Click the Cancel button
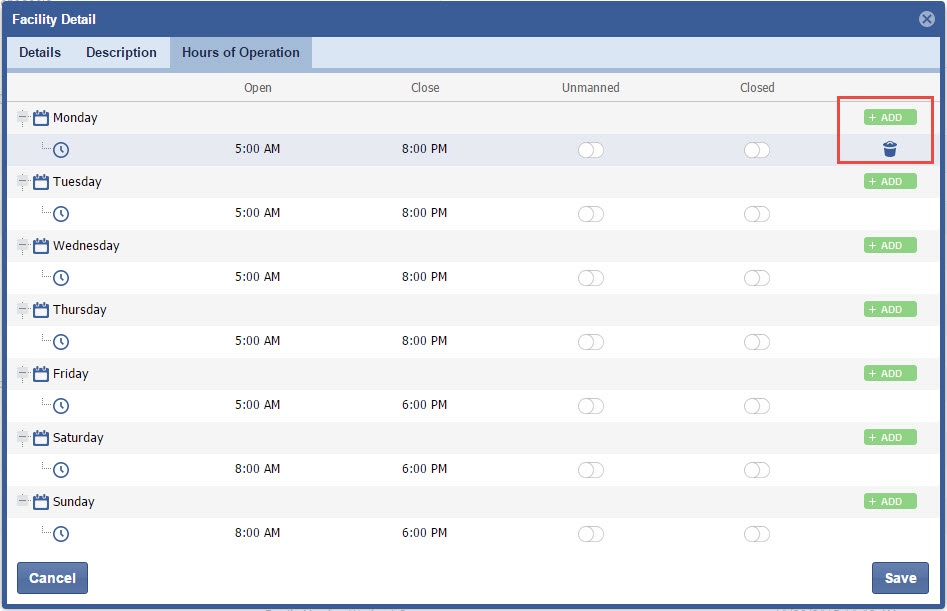The height and width of the screenshot is (611, 947). click(53, 578)
